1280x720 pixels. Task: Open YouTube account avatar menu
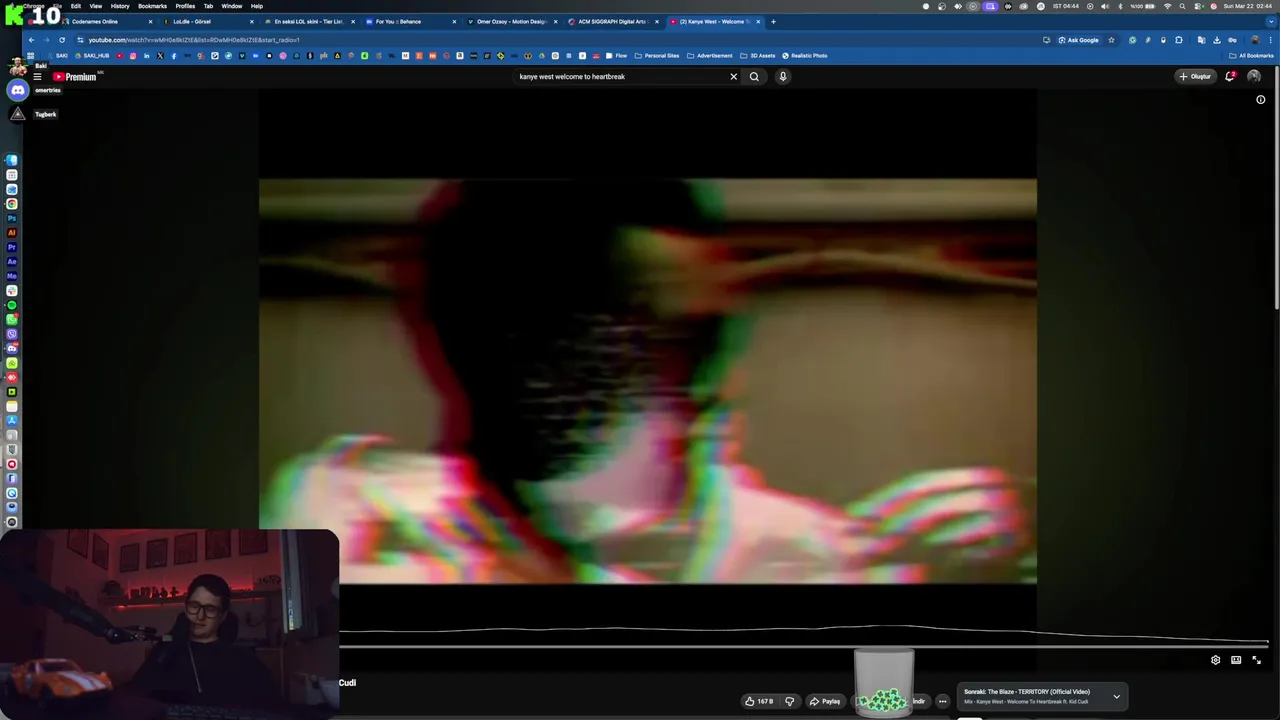(1254, 76)
